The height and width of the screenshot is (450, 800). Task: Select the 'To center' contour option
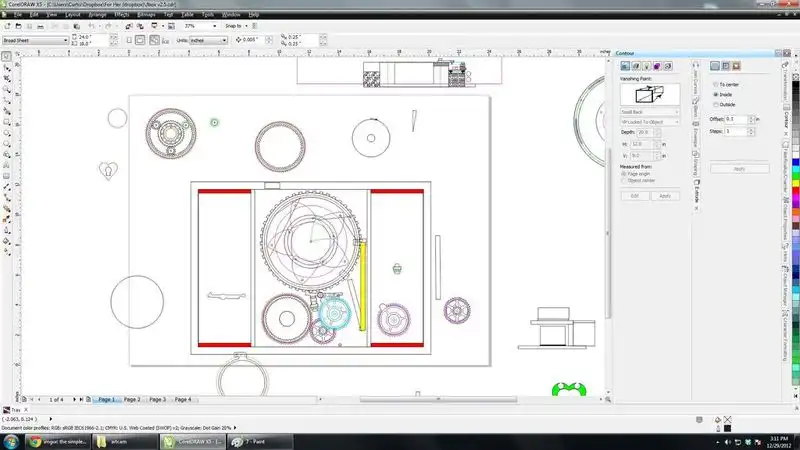[715, 85]
